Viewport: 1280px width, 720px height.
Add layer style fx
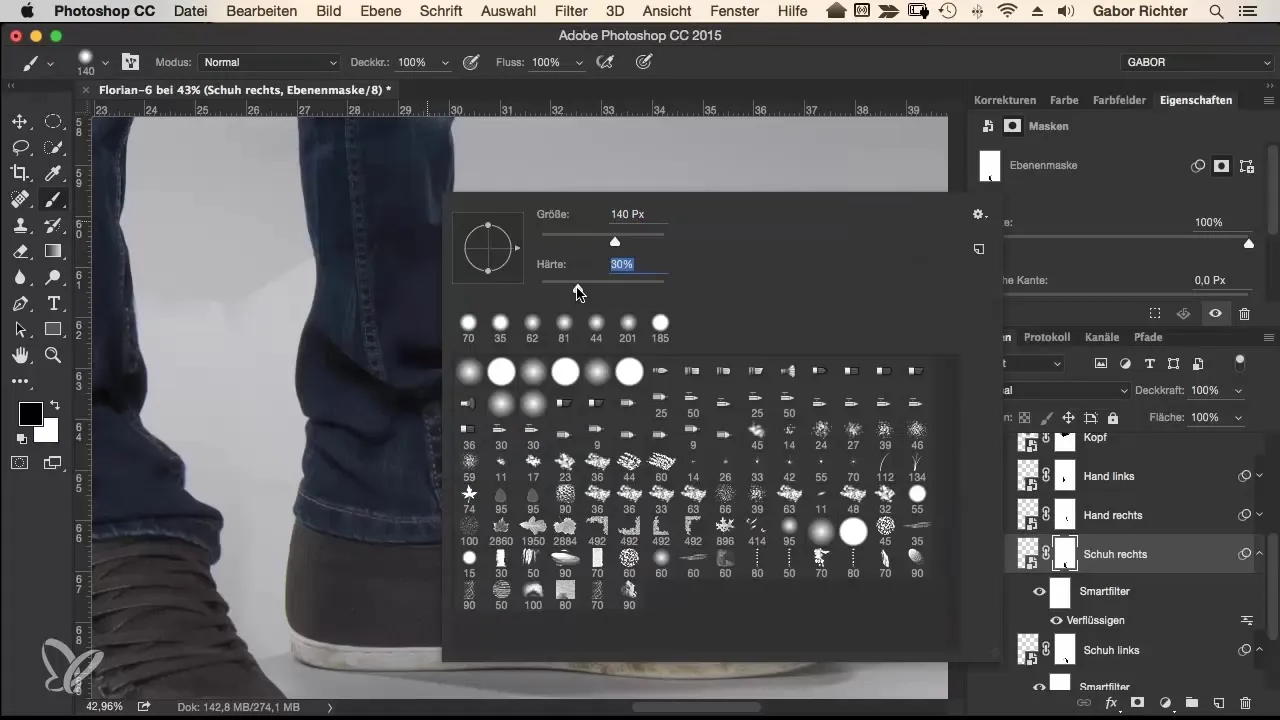point(1110,704)
